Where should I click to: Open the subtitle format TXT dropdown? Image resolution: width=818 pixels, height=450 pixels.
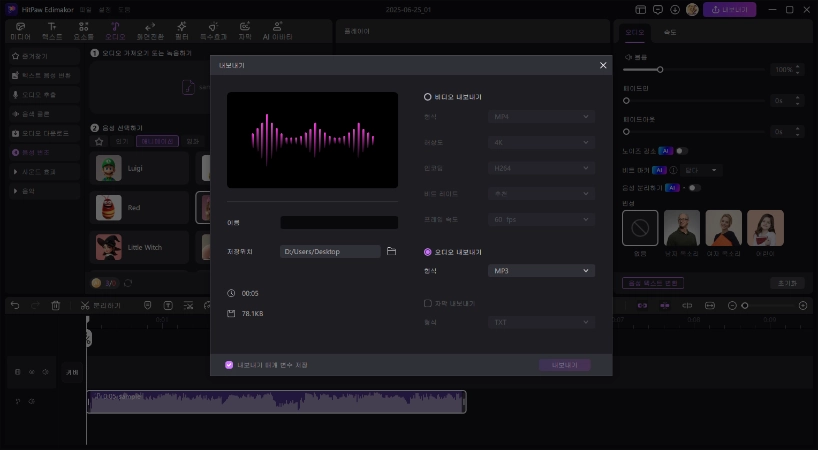[x=541, y=322]
